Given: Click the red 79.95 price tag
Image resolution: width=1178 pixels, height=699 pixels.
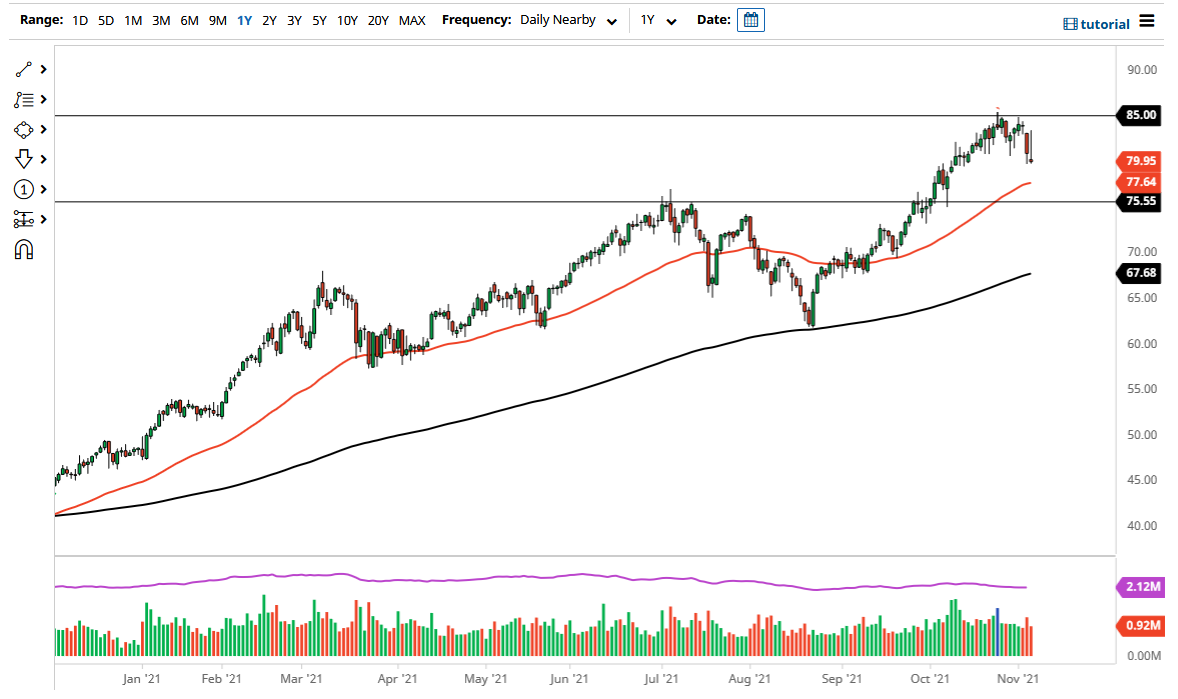Looking at the screenshot, I should pyautogui.click(x=1140, y=160).
